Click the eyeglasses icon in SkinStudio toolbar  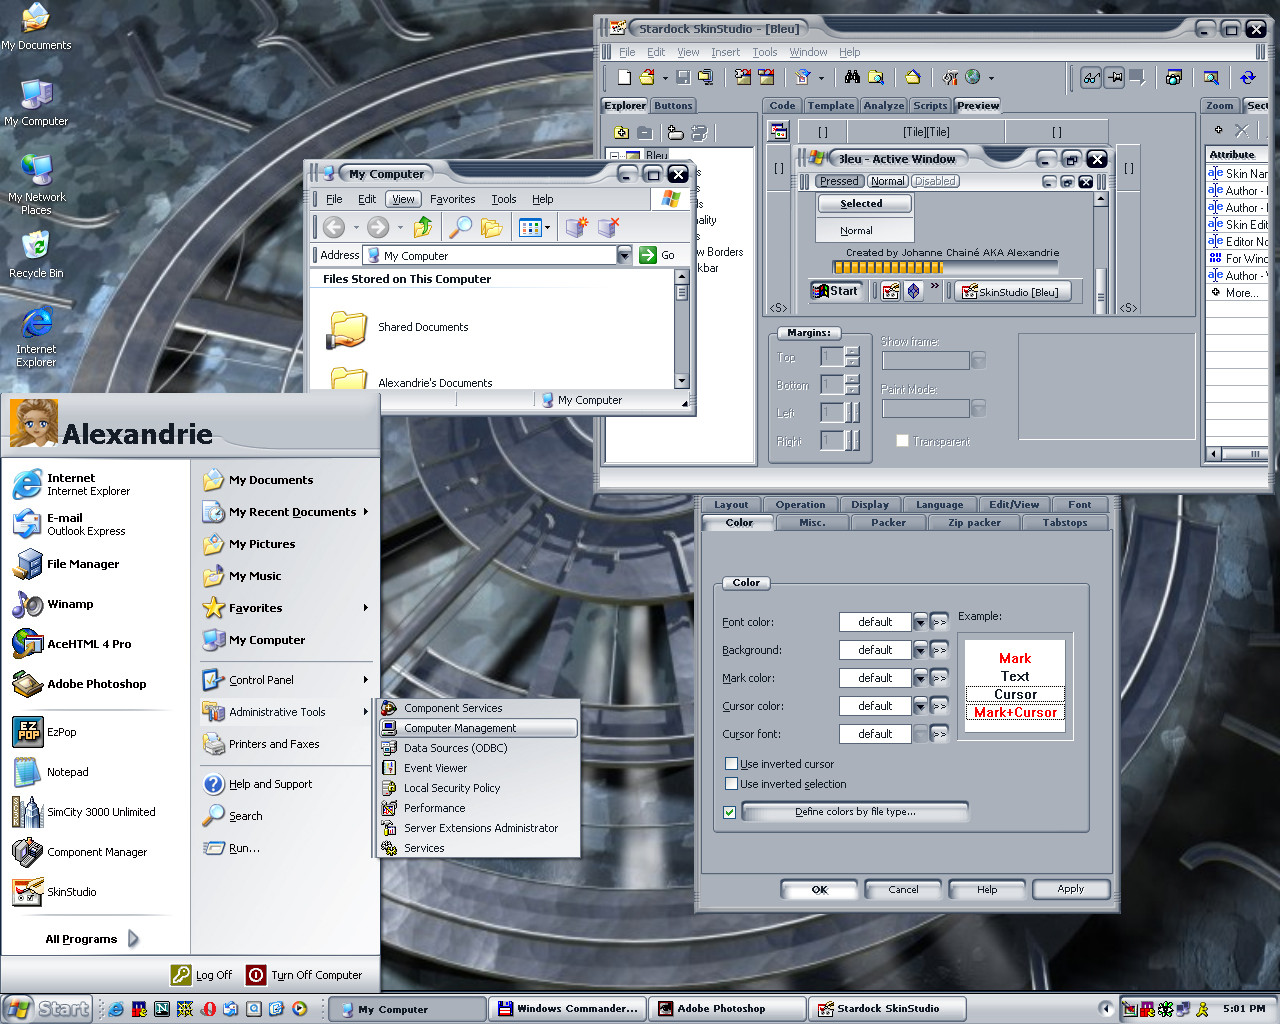[1091, 77]
